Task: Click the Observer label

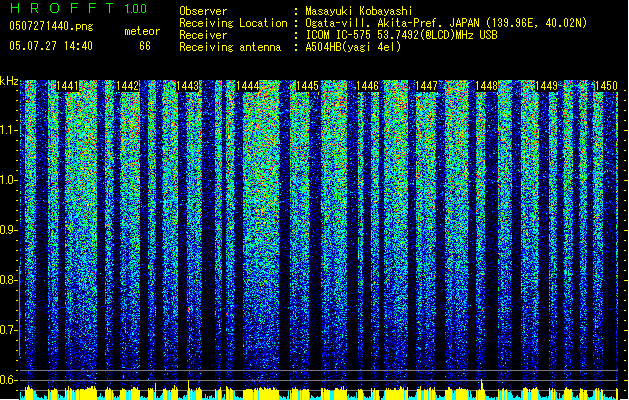Action: 203,11
